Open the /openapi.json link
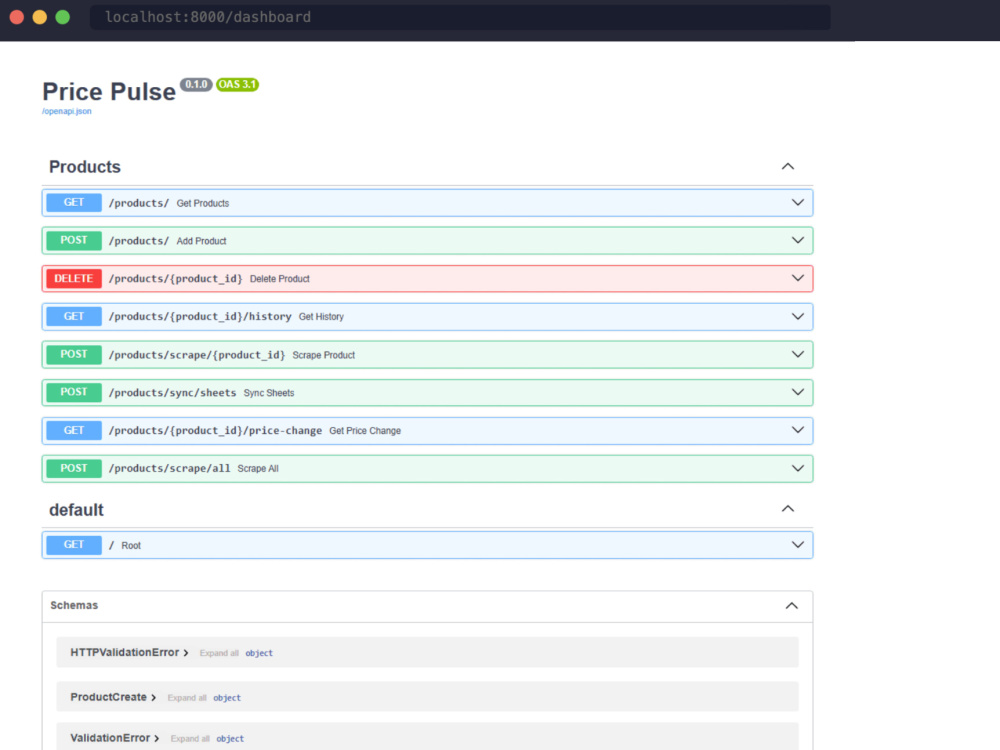The height and width of the screenshot is (750, 1000). point(66,111)
